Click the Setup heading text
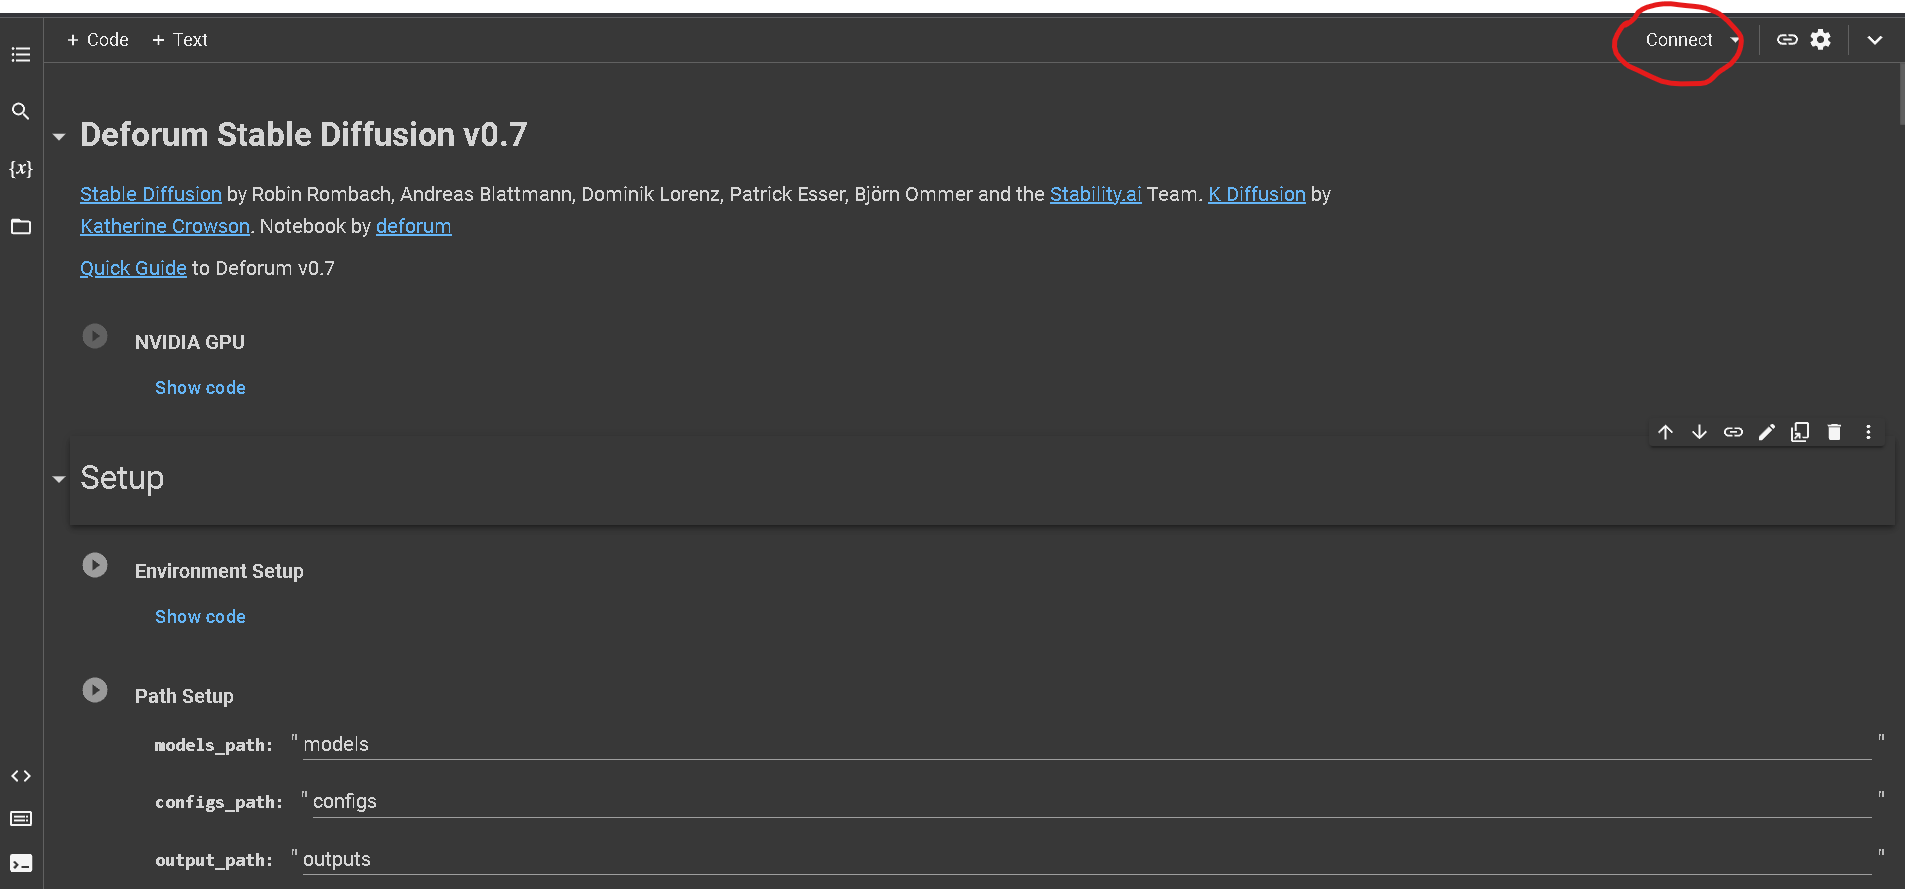The width and height of the screenshot is (1905, 889). pos(122,478)
